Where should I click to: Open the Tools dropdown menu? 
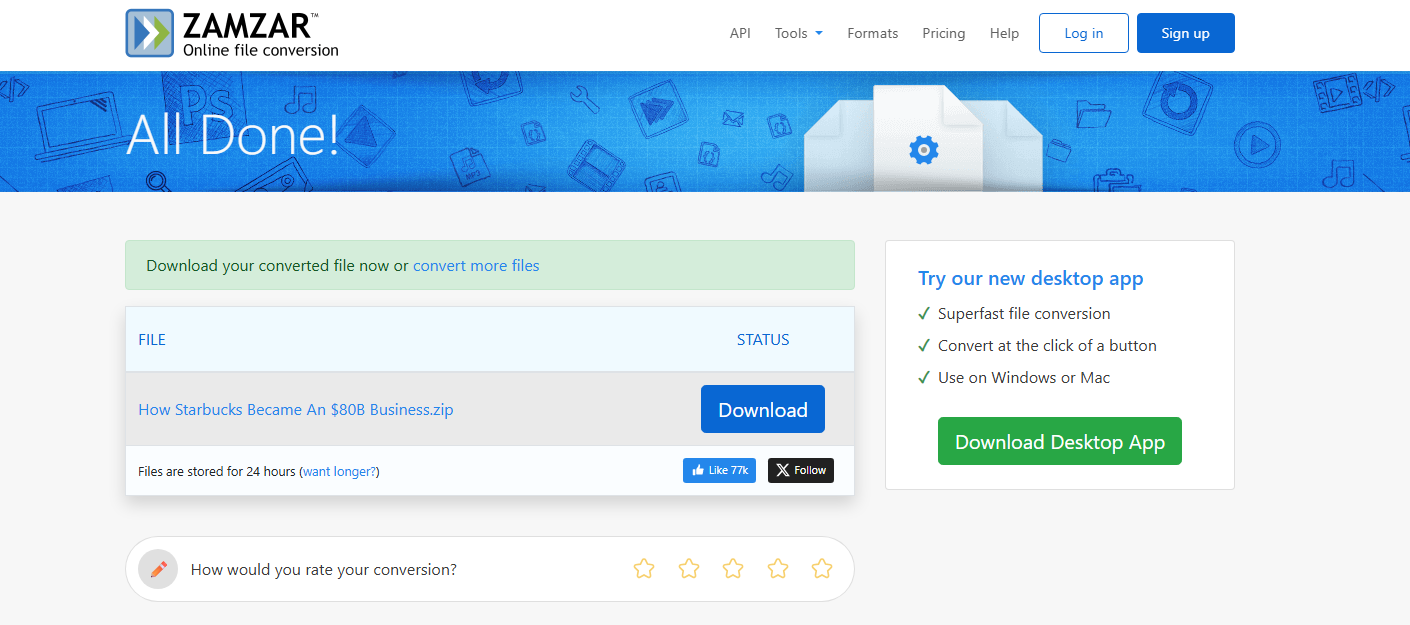(x=799, y=33)
